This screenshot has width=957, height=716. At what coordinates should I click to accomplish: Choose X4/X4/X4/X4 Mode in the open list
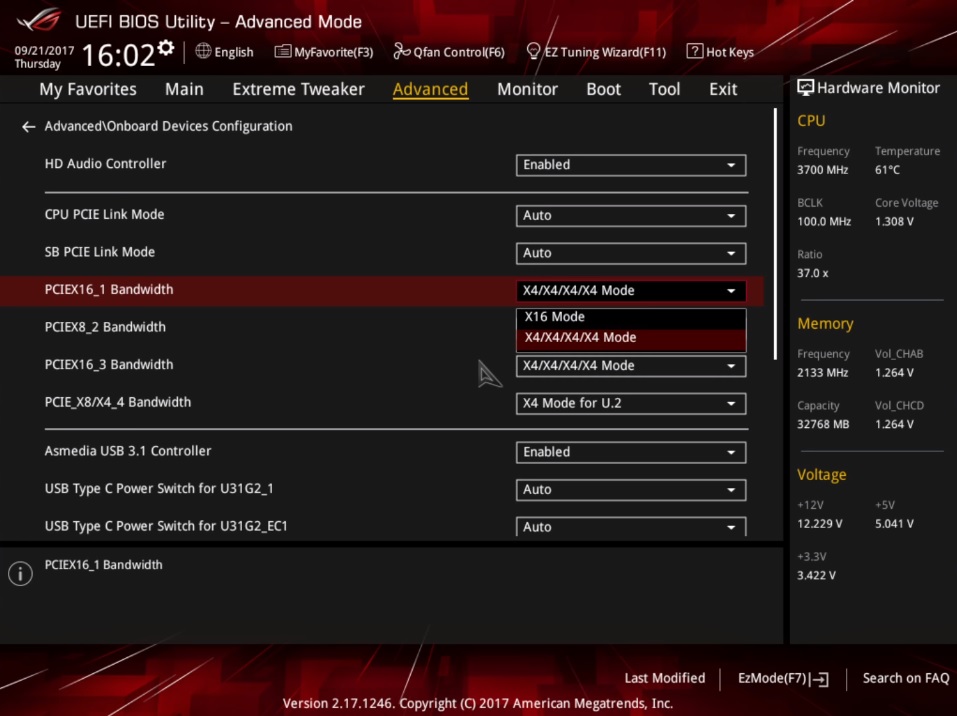click(x=630, y=338)
